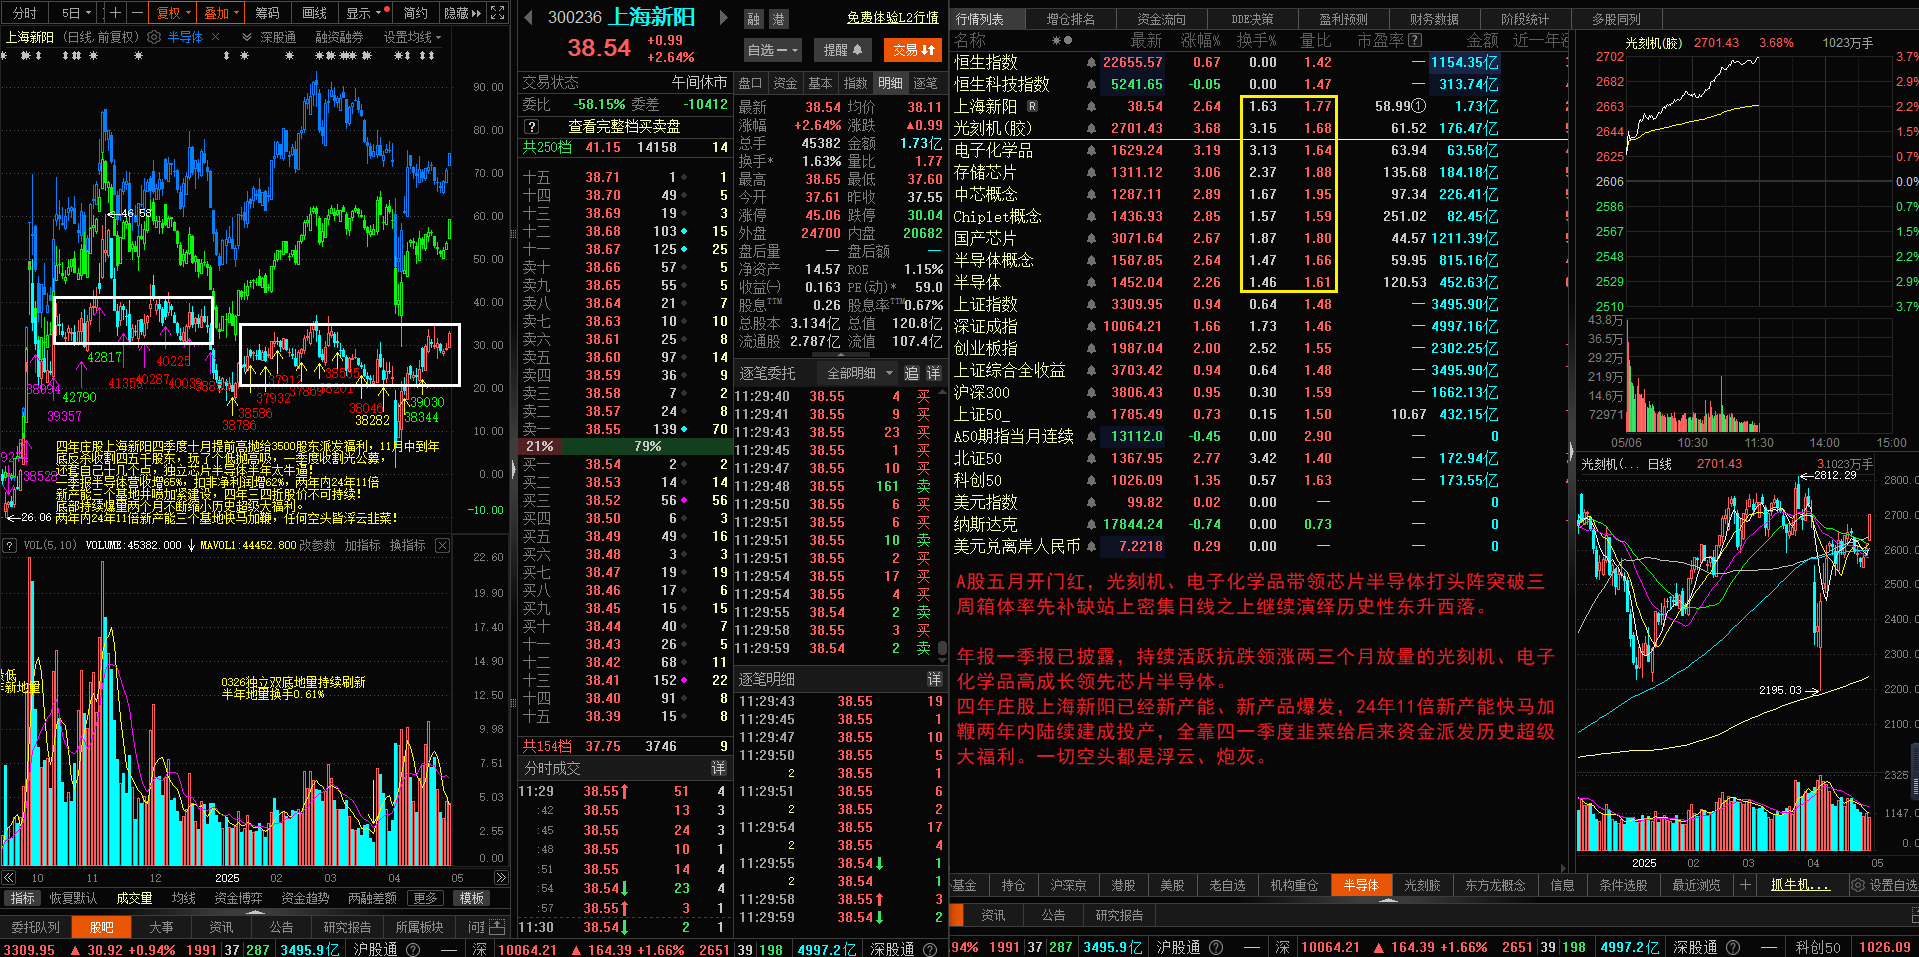1919x957 pixels.
Task: Click the orange 交易 trade button
Action: coord(913,50)
